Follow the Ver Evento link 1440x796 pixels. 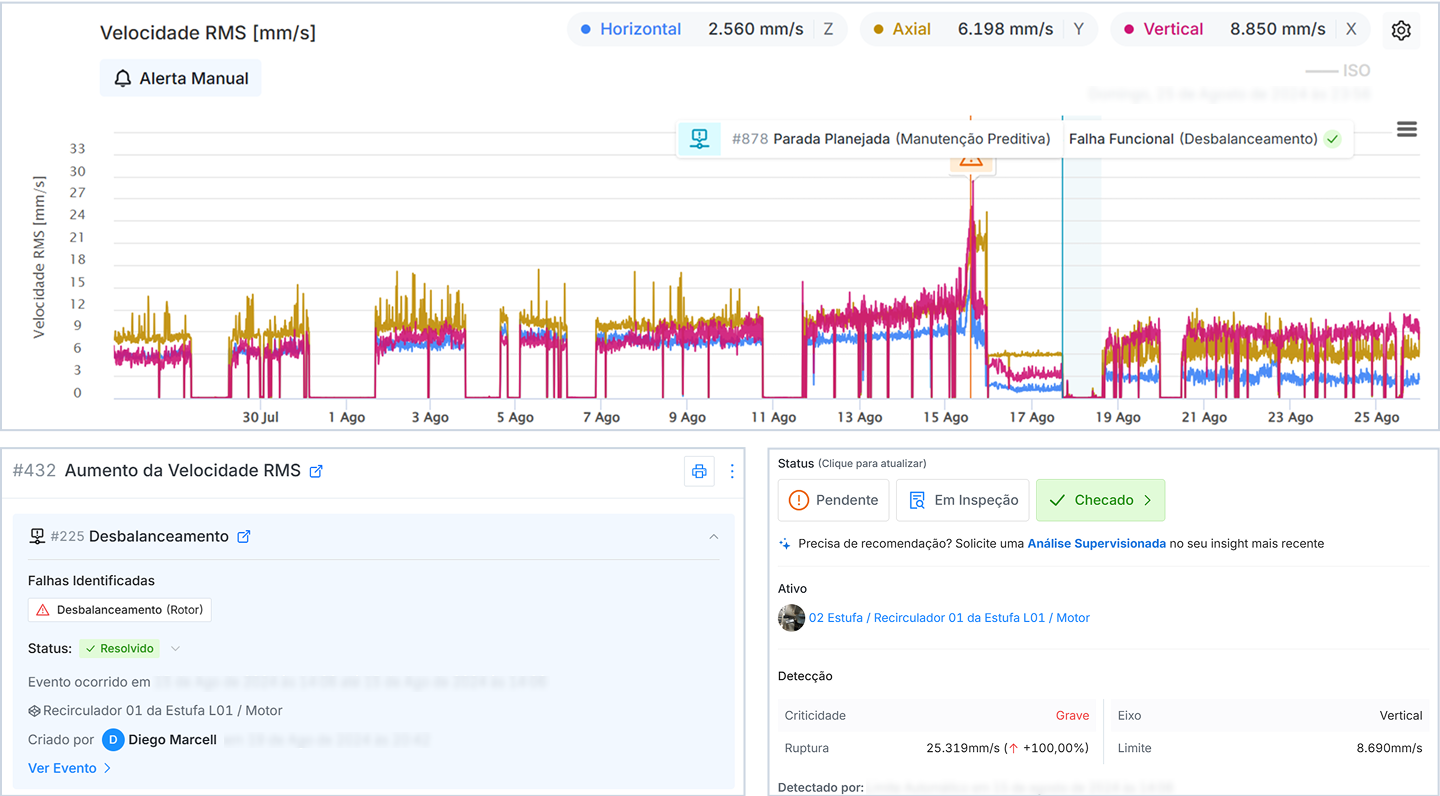point(70,768)
